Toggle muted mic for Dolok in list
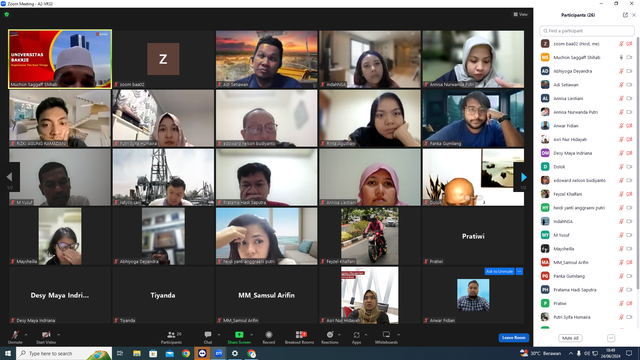The image size is (640, 360). coord(621,167)
